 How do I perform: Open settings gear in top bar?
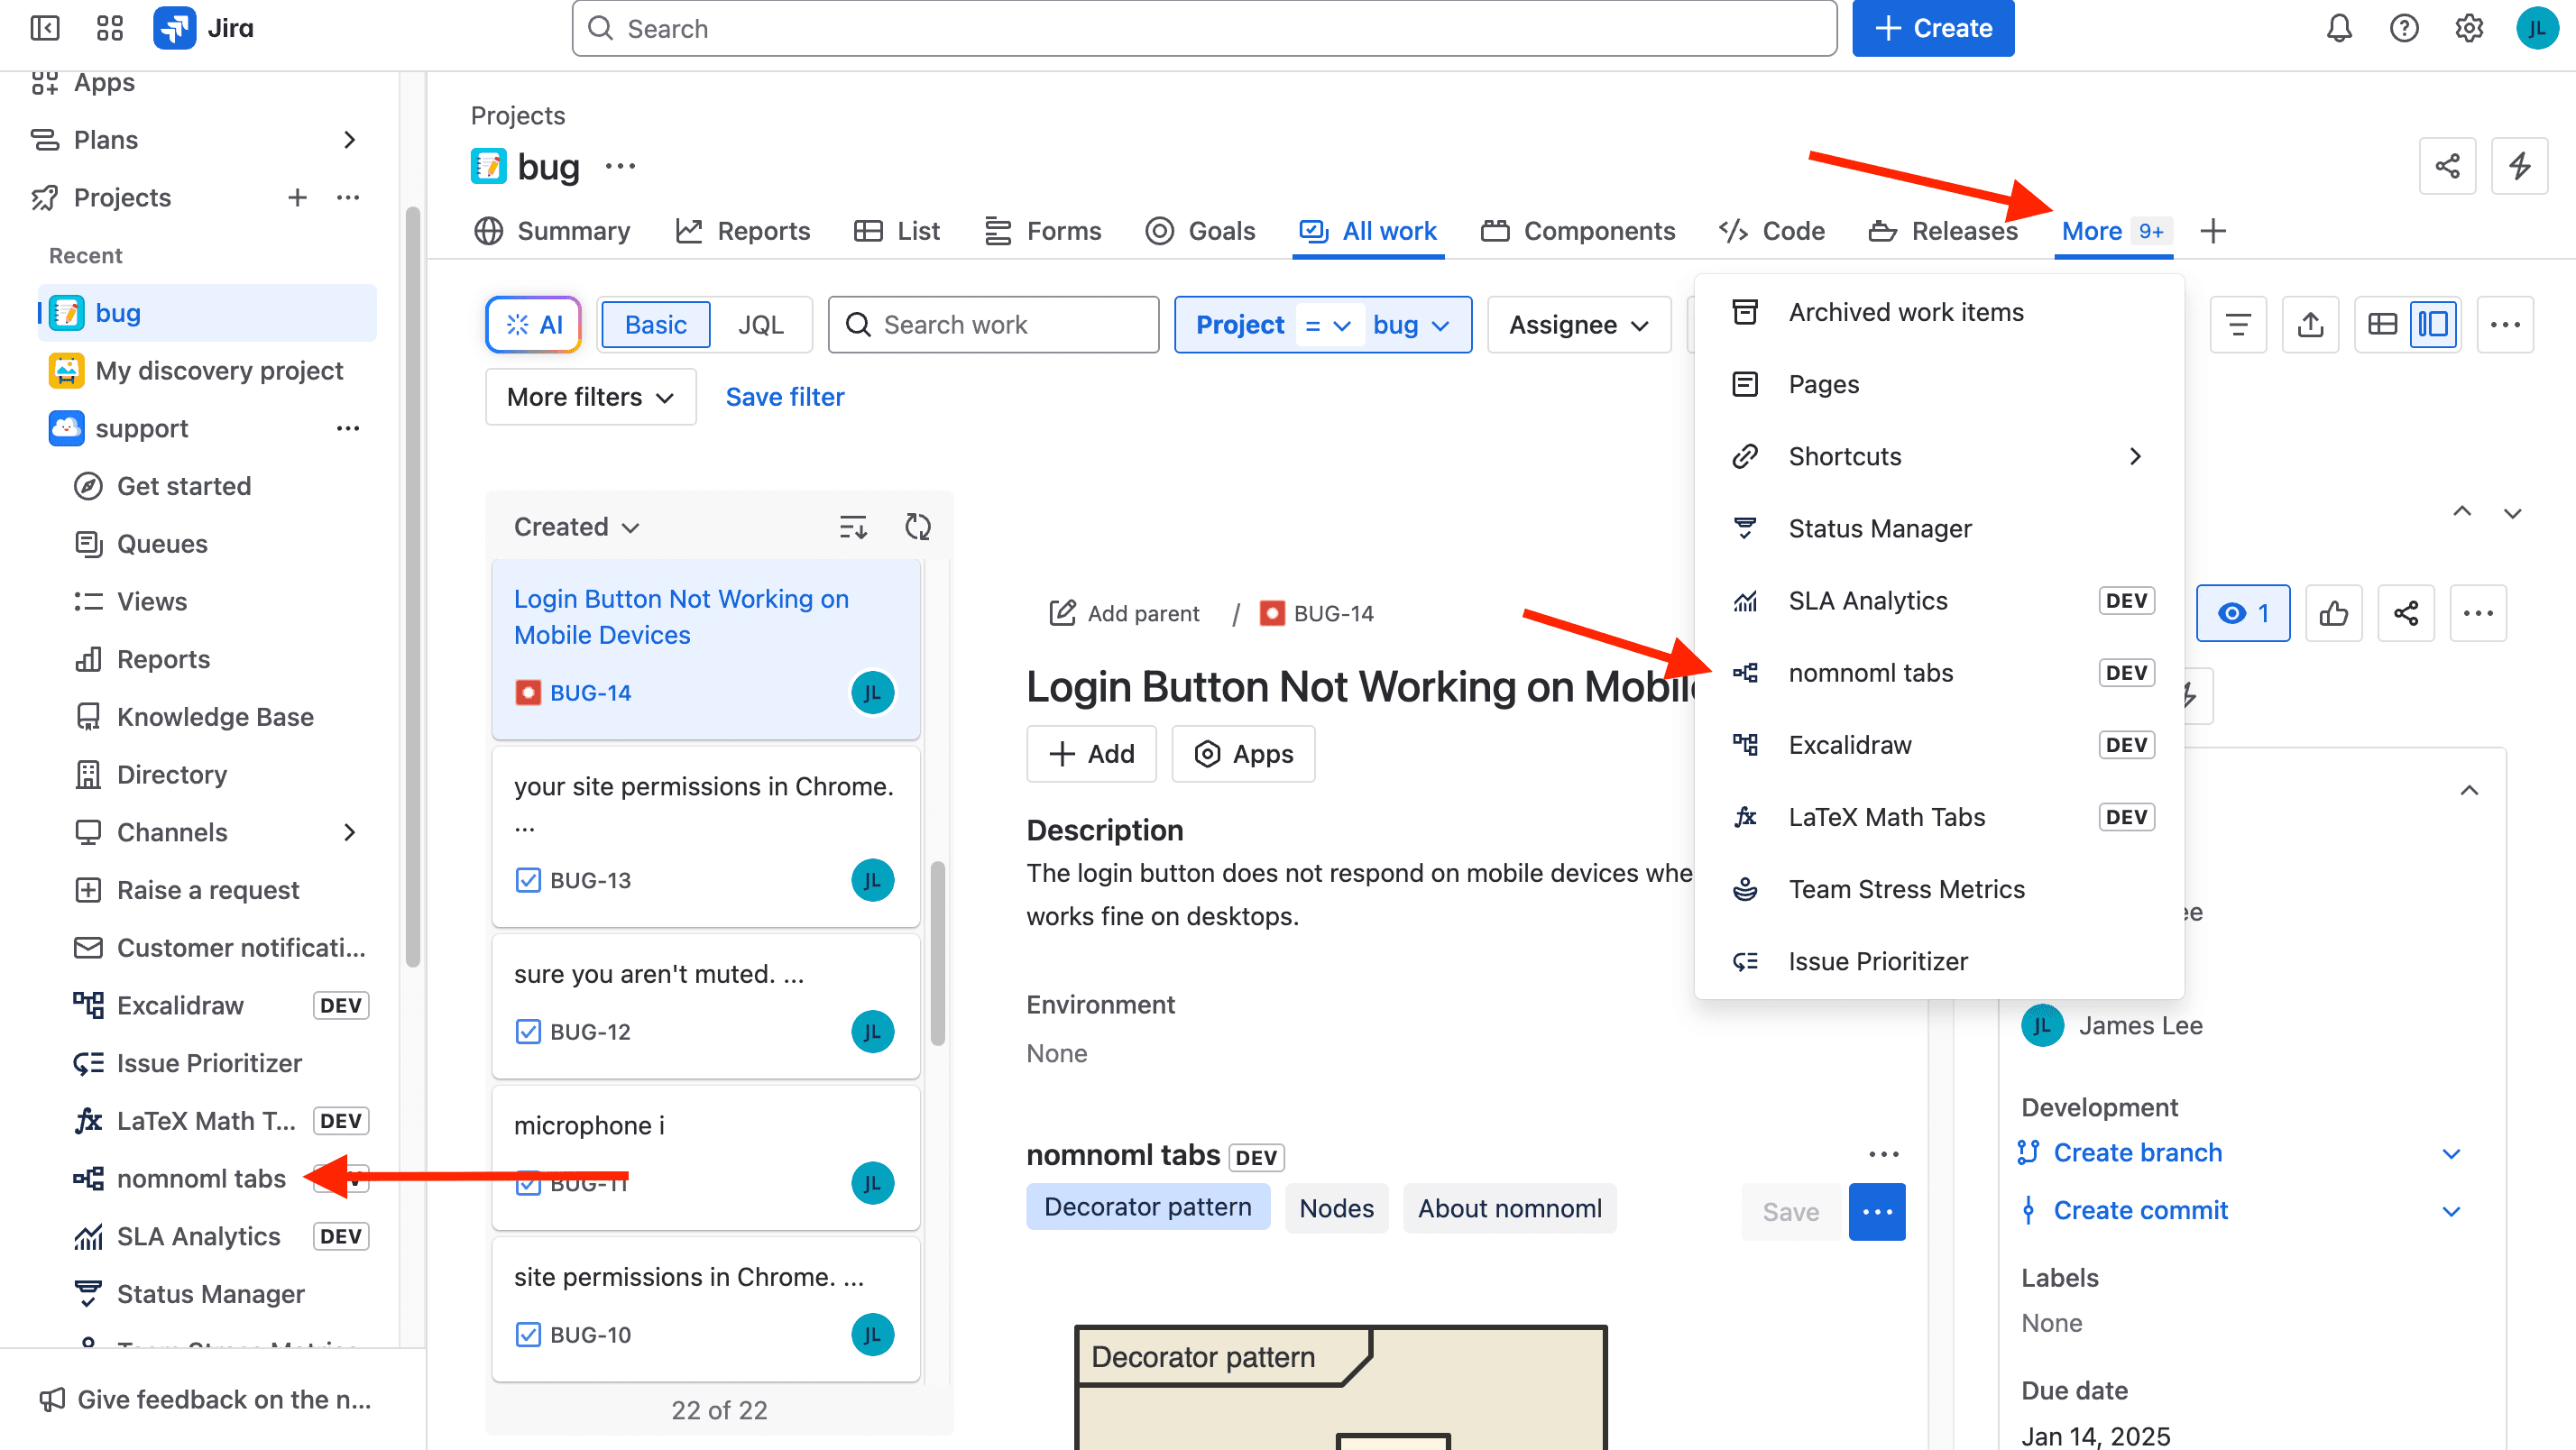click(2469, 28)
